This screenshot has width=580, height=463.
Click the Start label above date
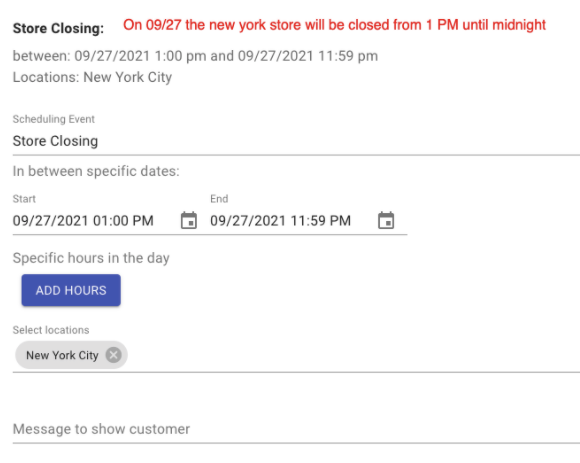24,199
